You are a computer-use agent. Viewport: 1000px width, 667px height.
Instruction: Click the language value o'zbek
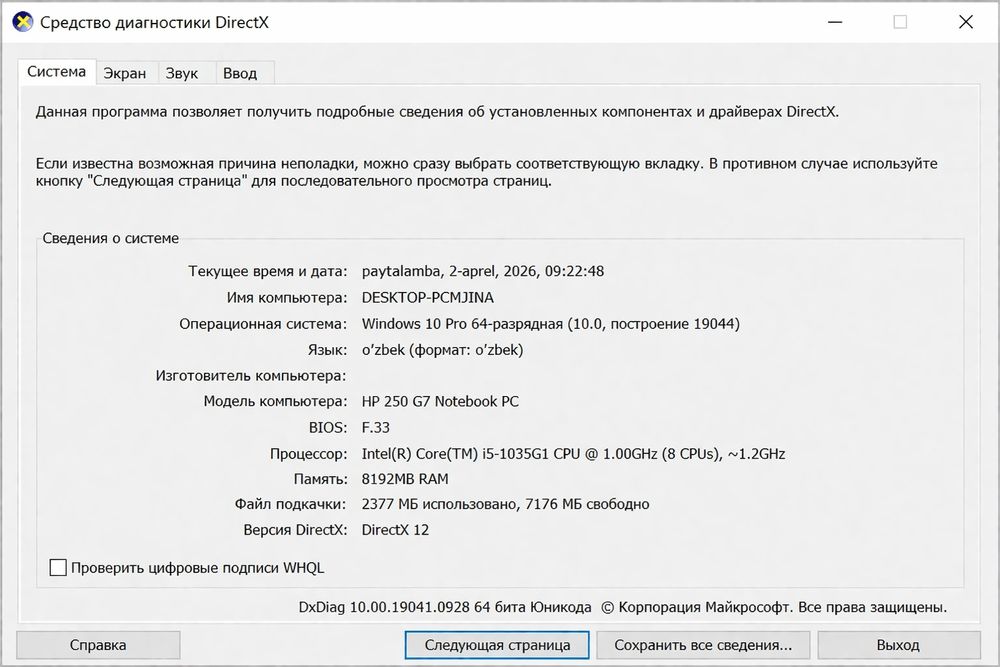(x=442, y=349)
